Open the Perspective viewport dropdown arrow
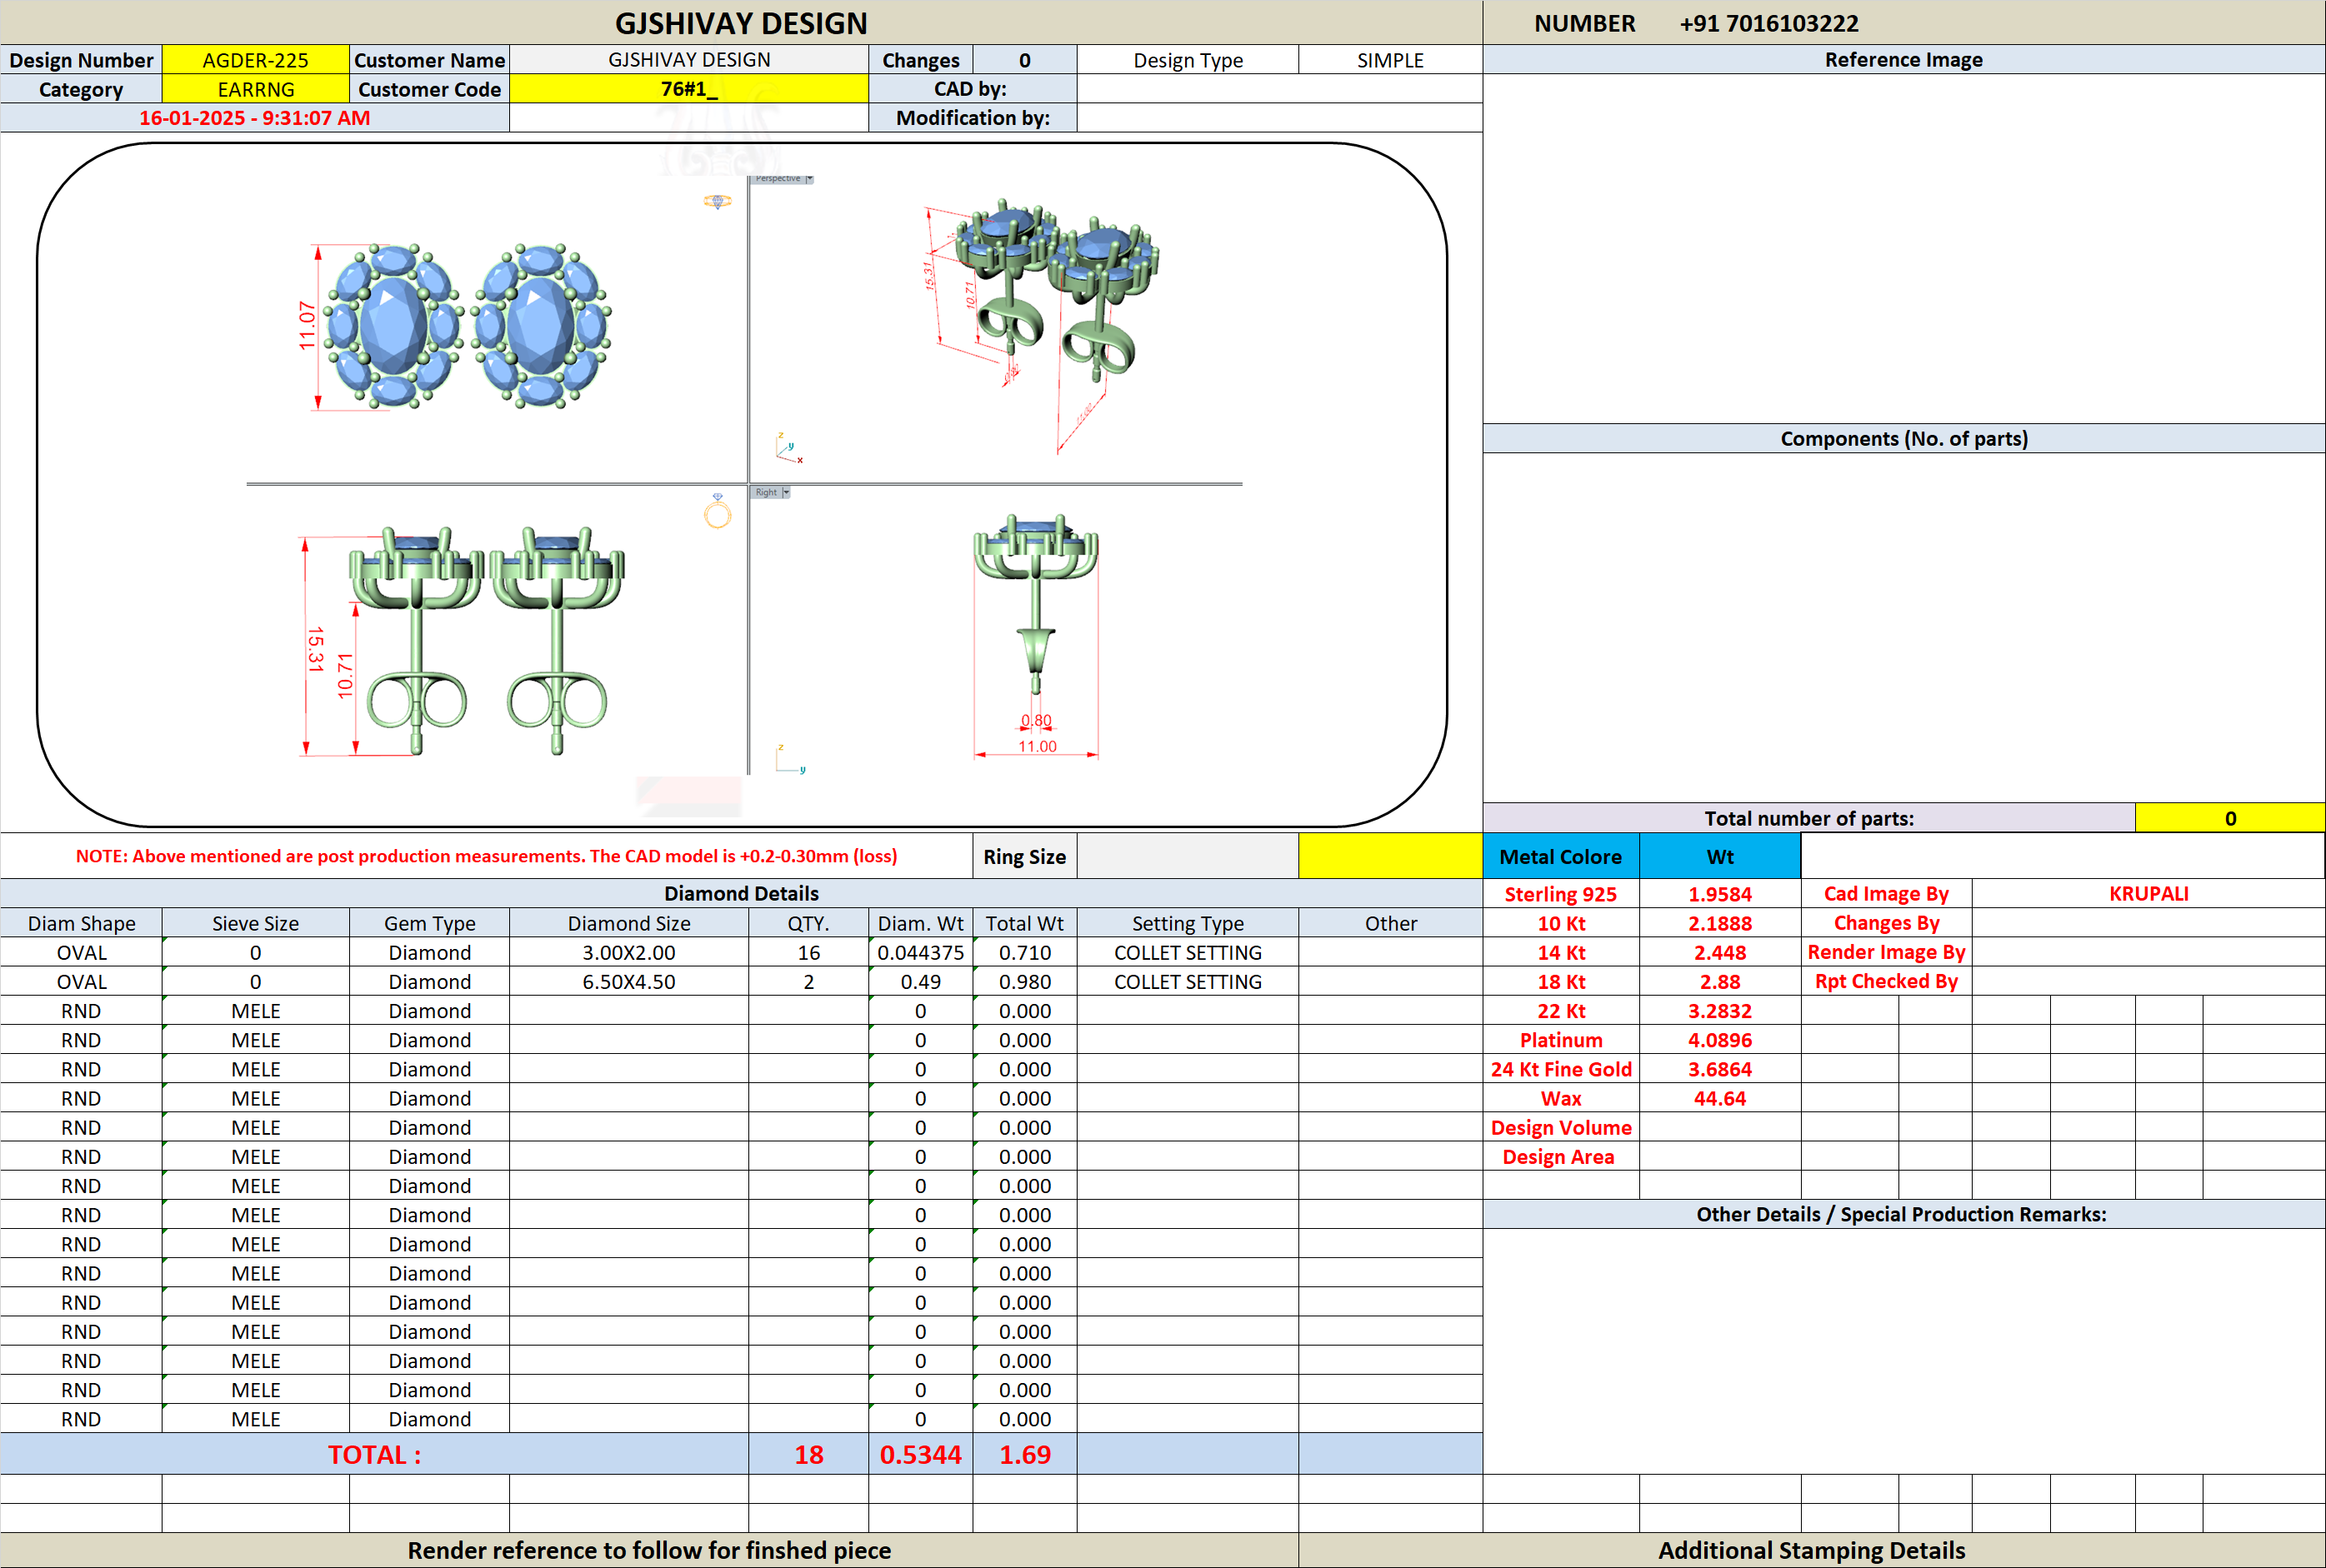 809,179
